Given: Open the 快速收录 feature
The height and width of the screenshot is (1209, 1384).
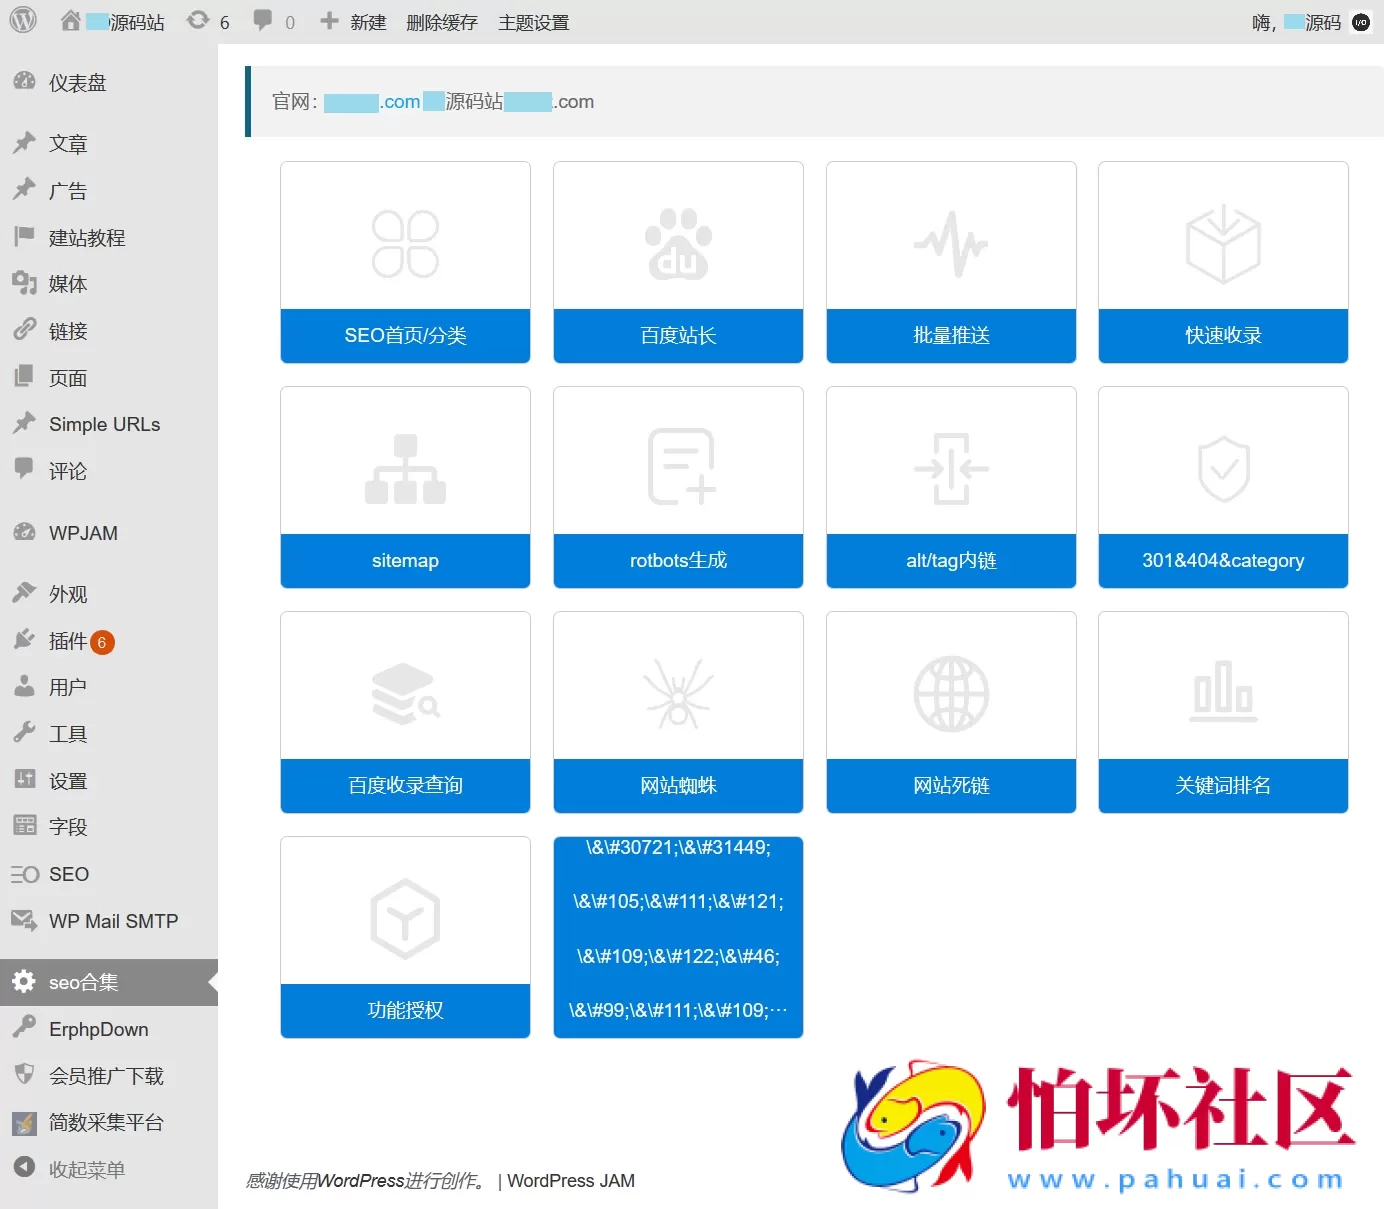Looking at the screenshot, I should pos(1222,336).
